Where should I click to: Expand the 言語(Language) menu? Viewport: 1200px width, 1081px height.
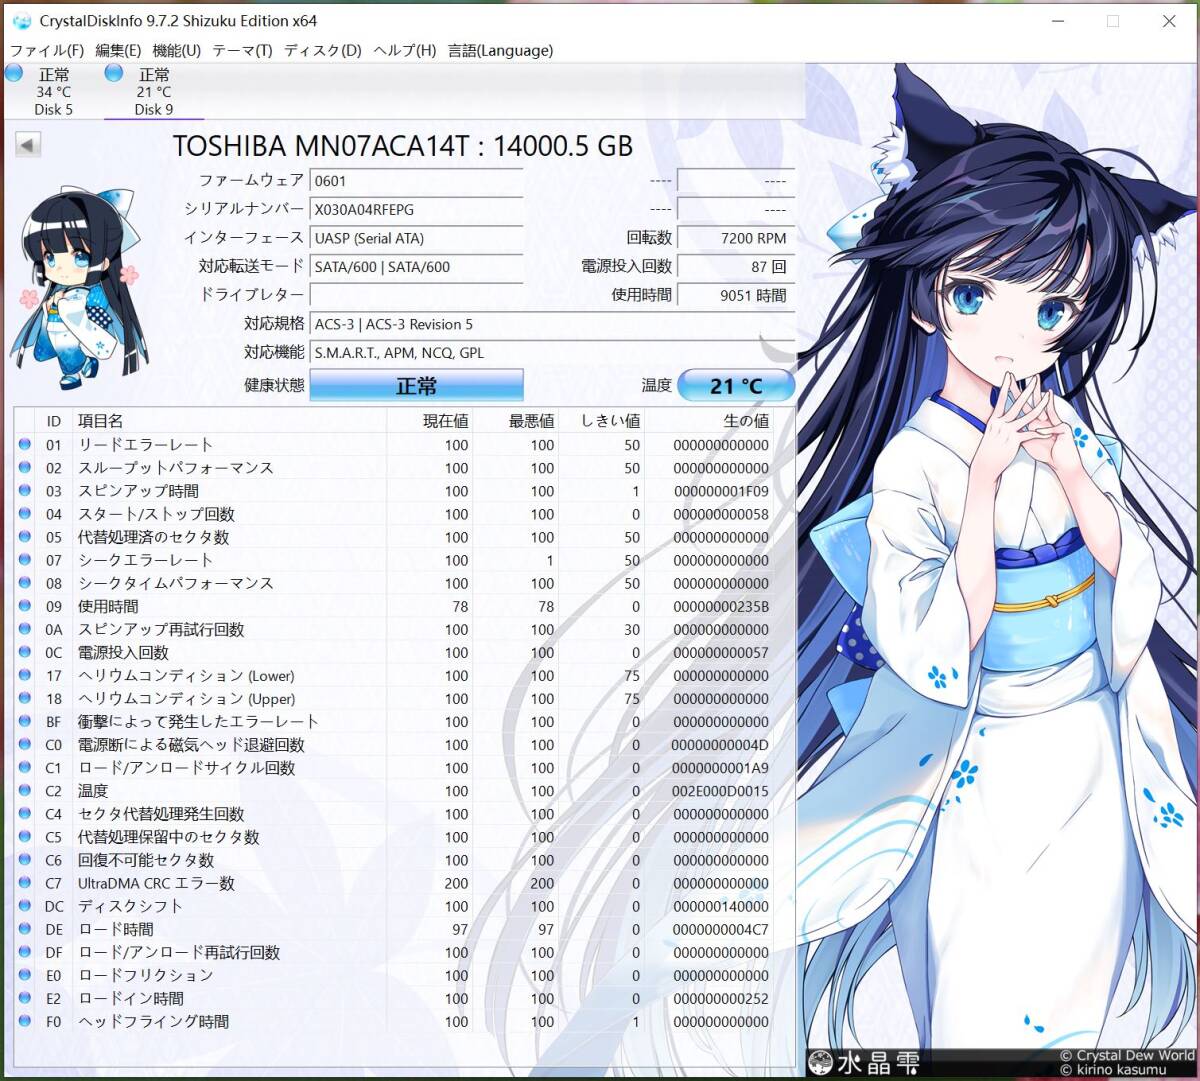[x=500, y=50]
